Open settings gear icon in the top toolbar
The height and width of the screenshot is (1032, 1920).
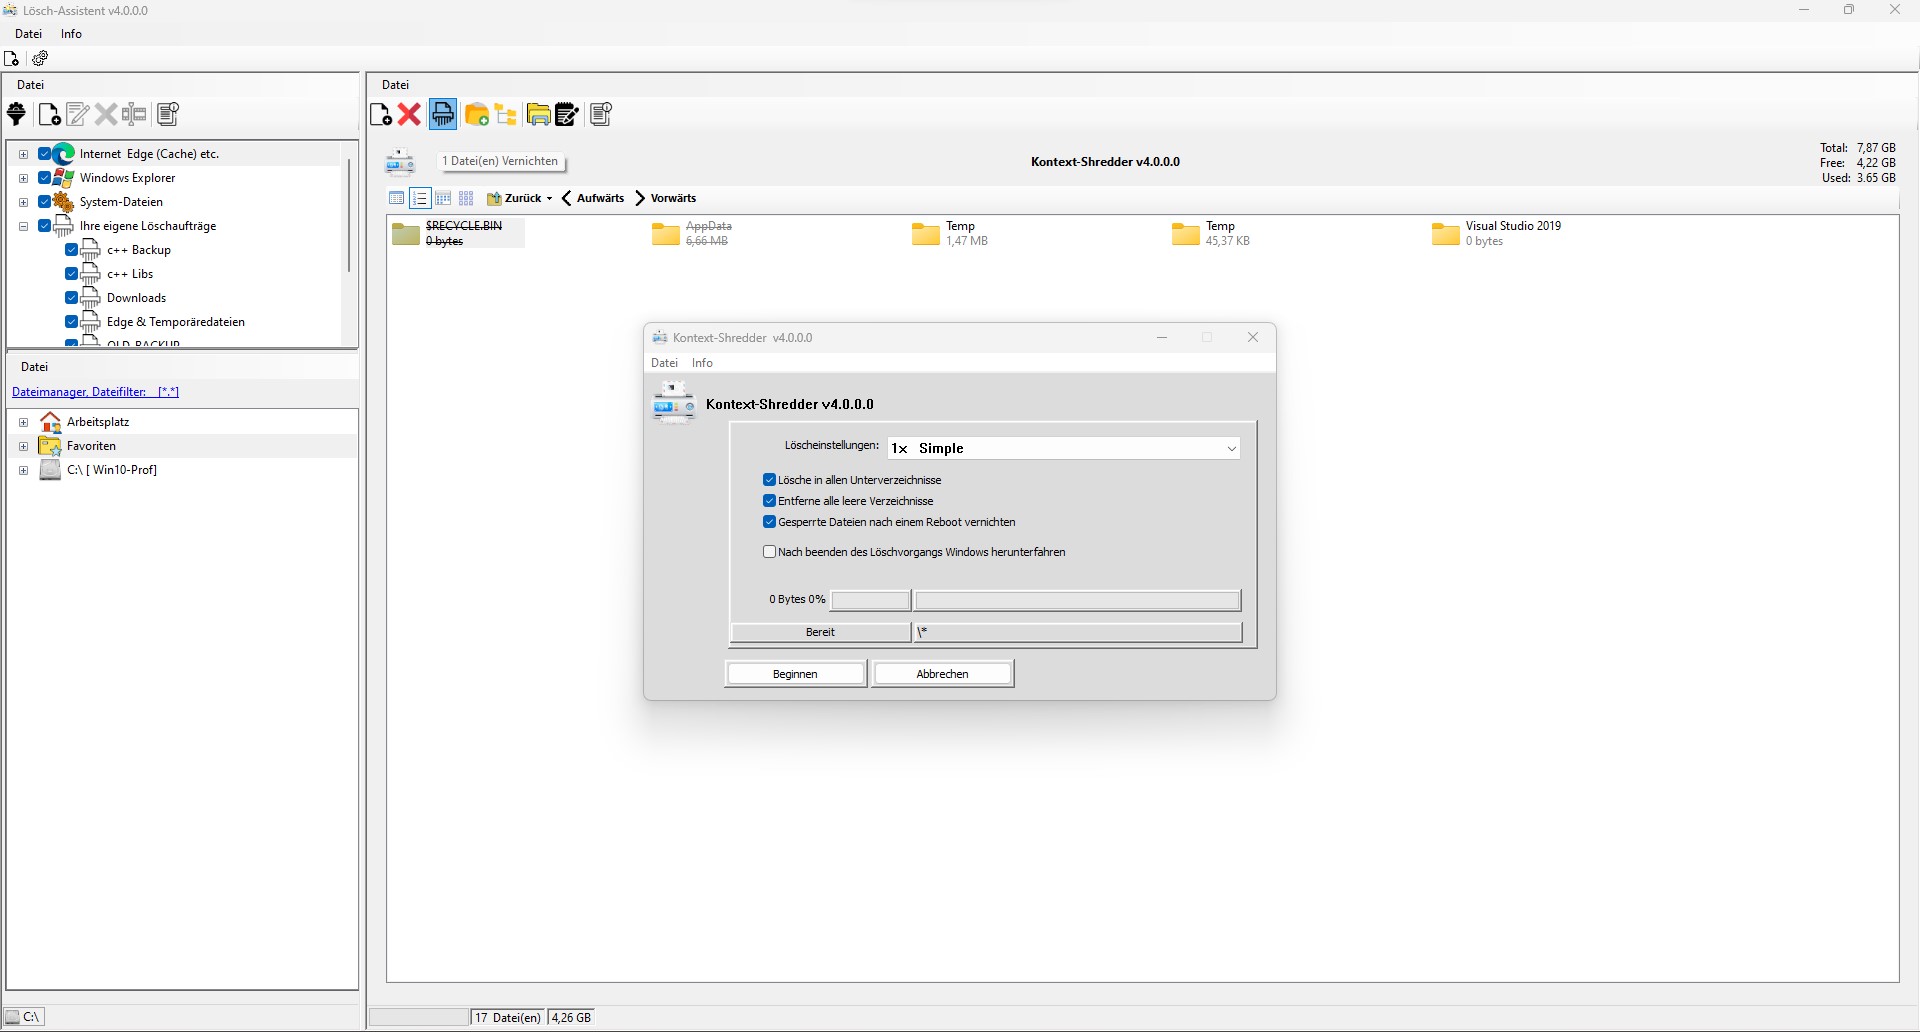click(40, 59)
